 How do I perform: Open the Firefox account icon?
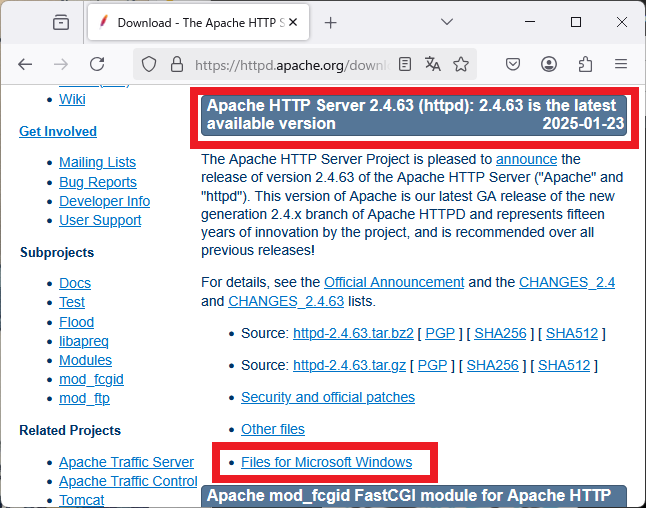pyautogui.click(x=549, y=64)
